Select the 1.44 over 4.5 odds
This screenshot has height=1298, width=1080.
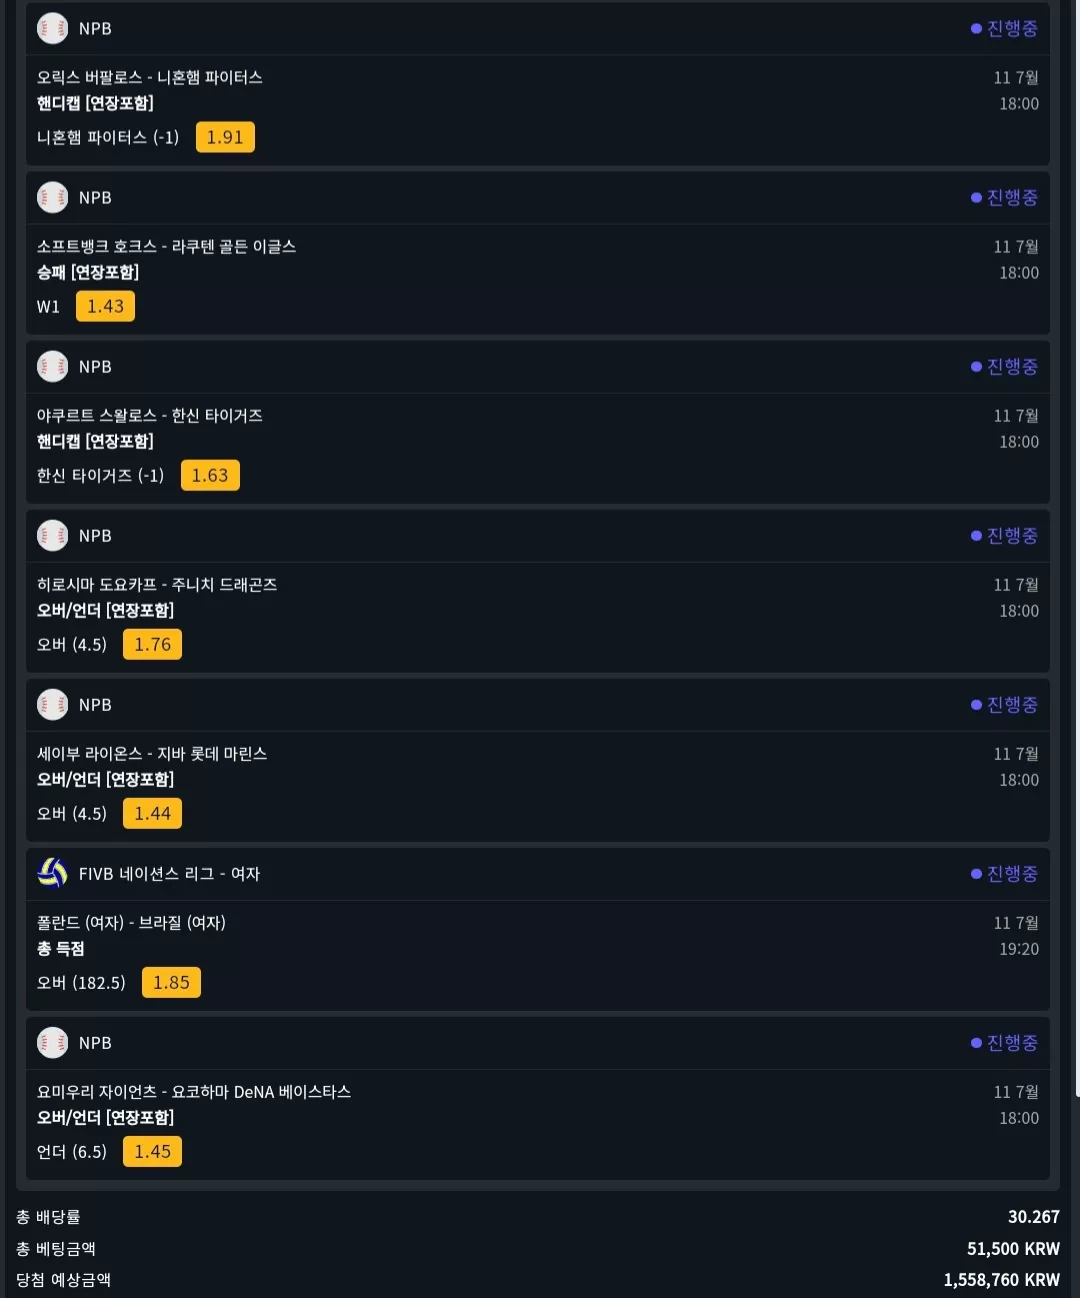coord(152,813)
